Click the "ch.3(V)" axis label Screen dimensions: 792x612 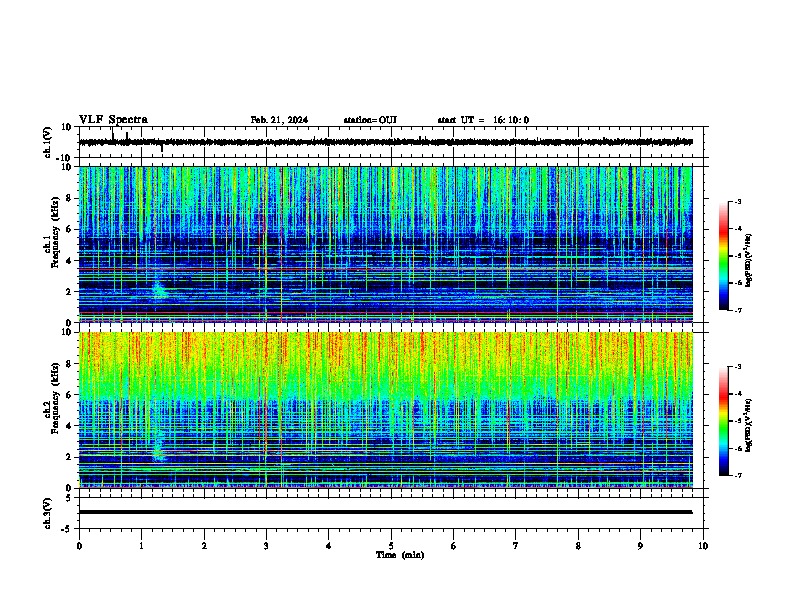tap(48, 514)
